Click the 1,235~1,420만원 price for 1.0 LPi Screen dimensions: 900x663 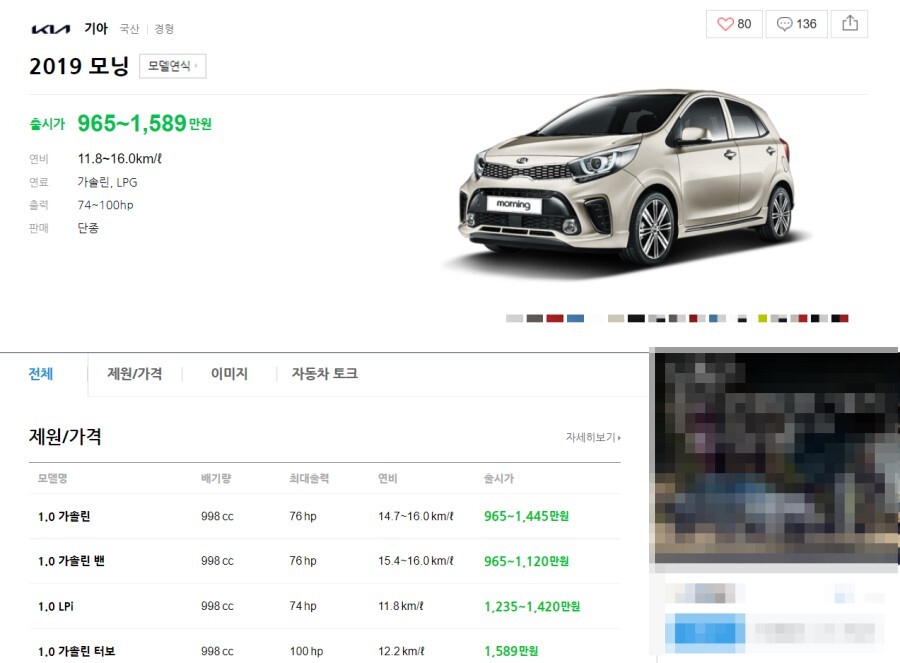pos(532,606)
